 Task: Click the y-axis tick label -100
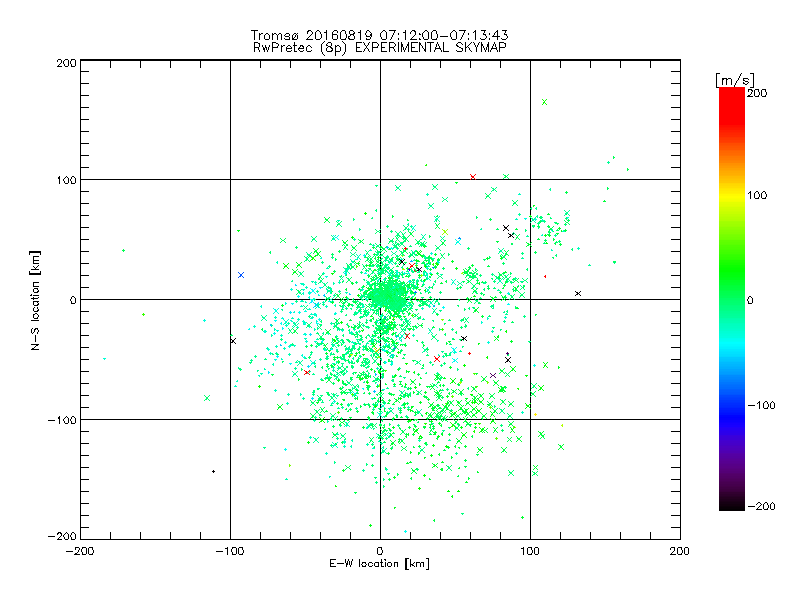point(62,420)
